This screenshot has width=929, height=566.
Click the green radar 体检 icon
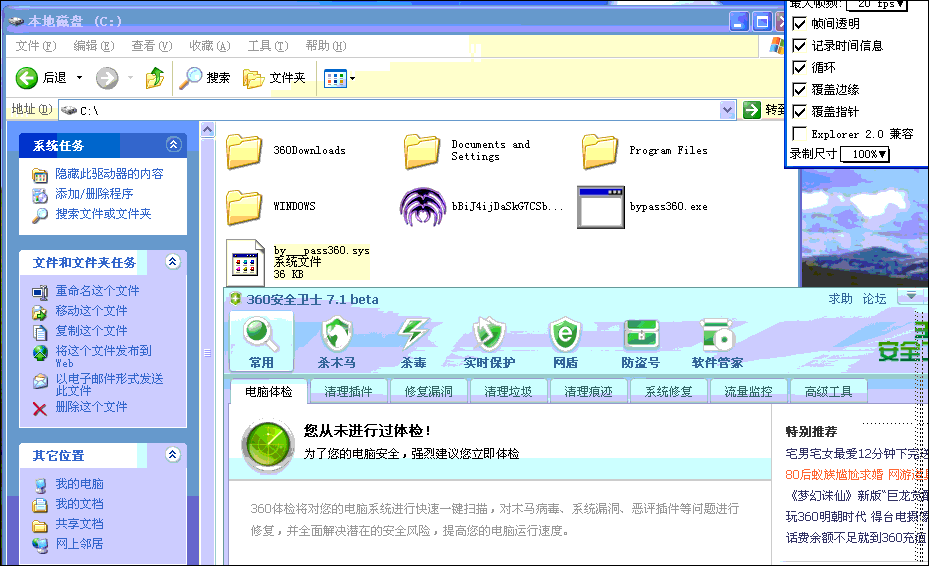click(x=268, y=447)
